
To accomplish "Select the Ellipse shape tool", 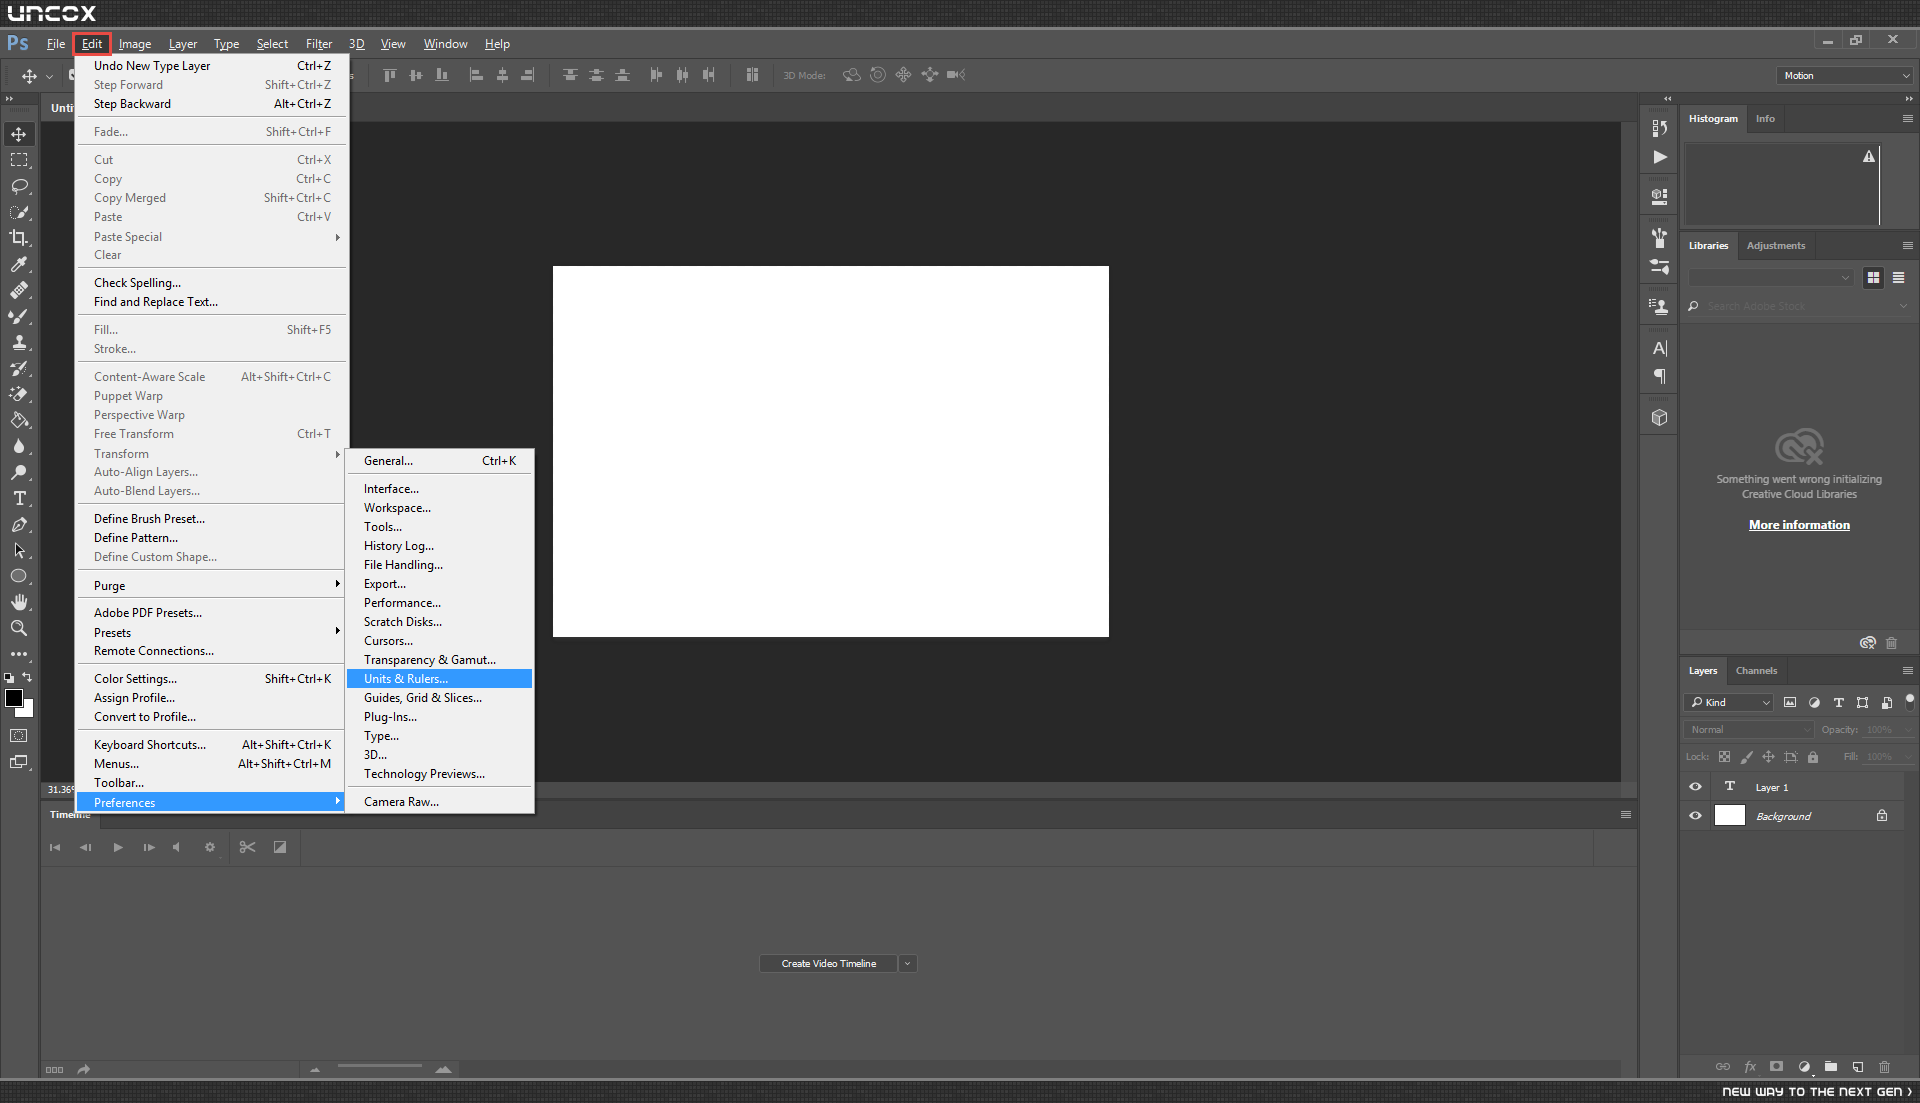I will coord(19,576).
